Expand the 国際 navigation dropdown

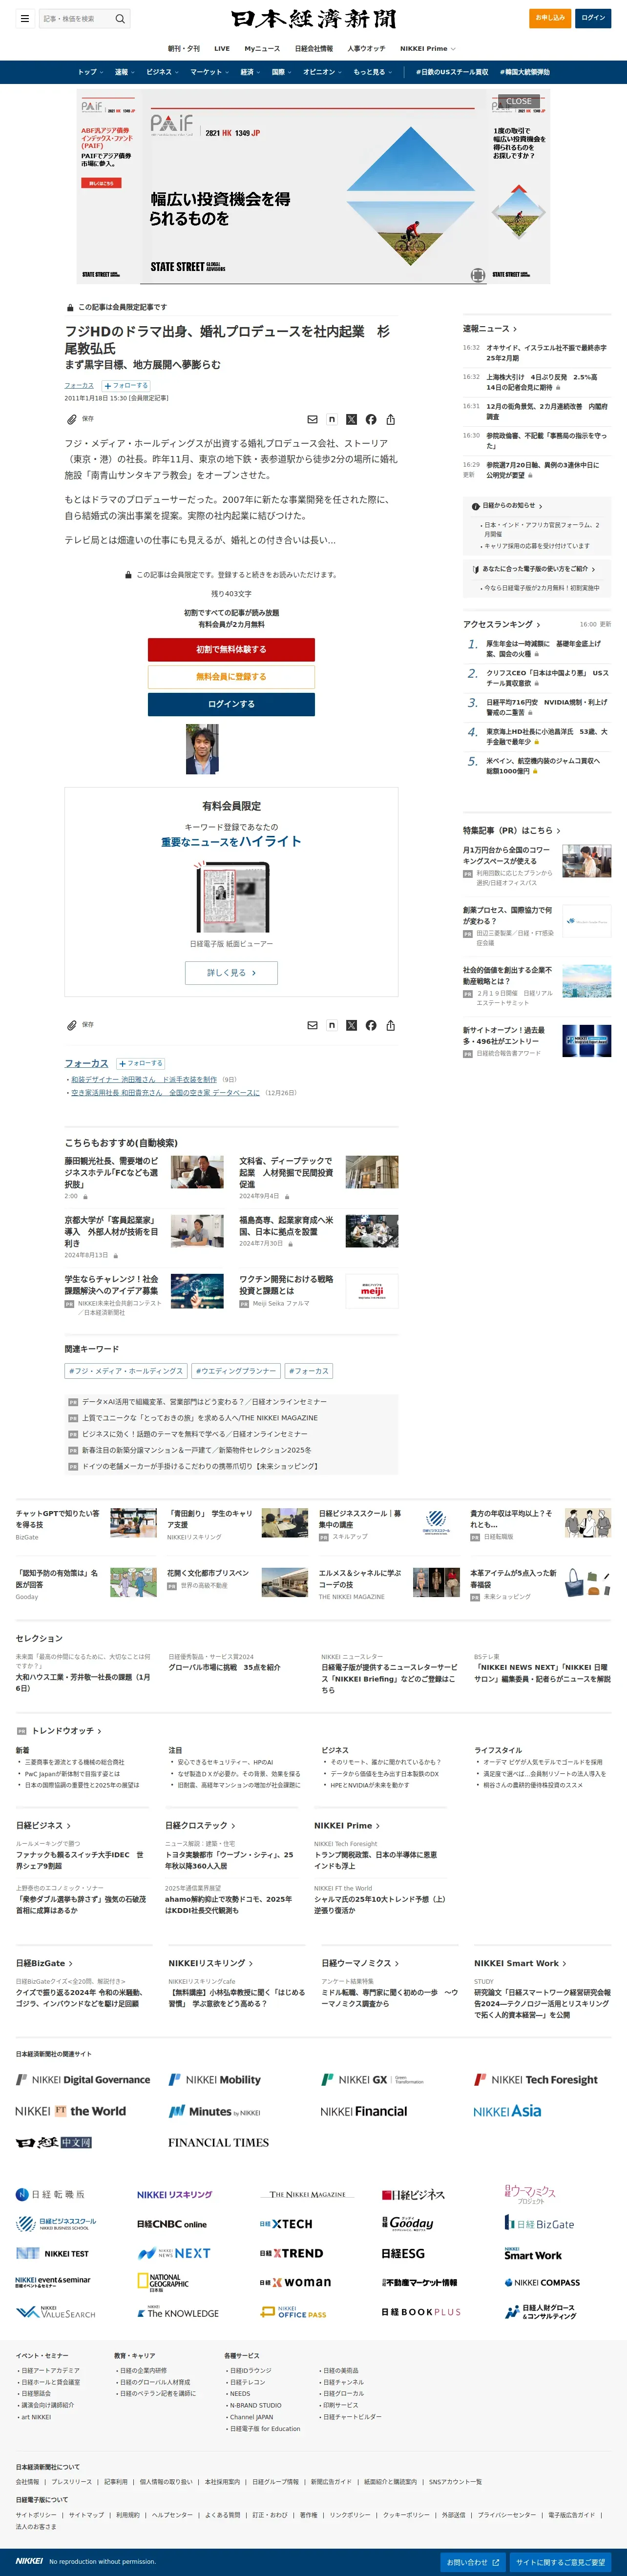(x=281, y=72)
